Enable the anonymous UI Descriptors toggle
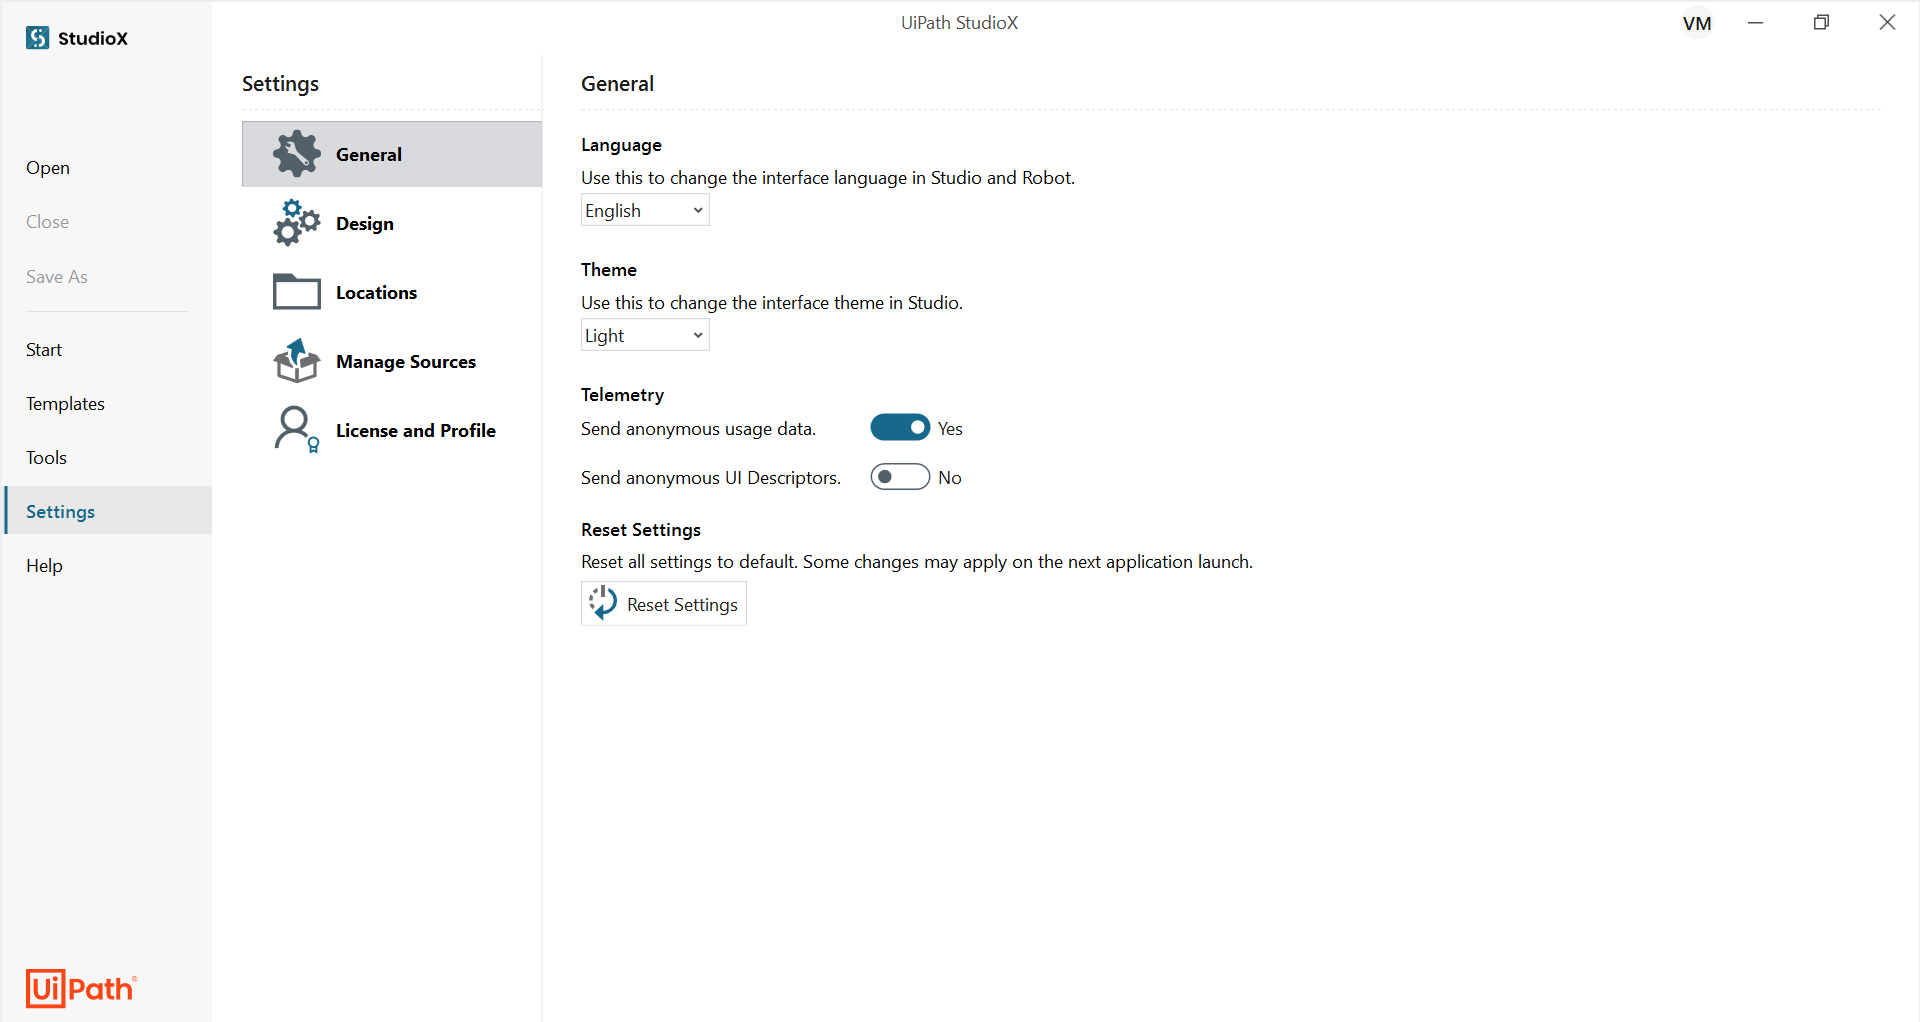Screen dimensions: 1920x1022 click(x=900, y=477)
